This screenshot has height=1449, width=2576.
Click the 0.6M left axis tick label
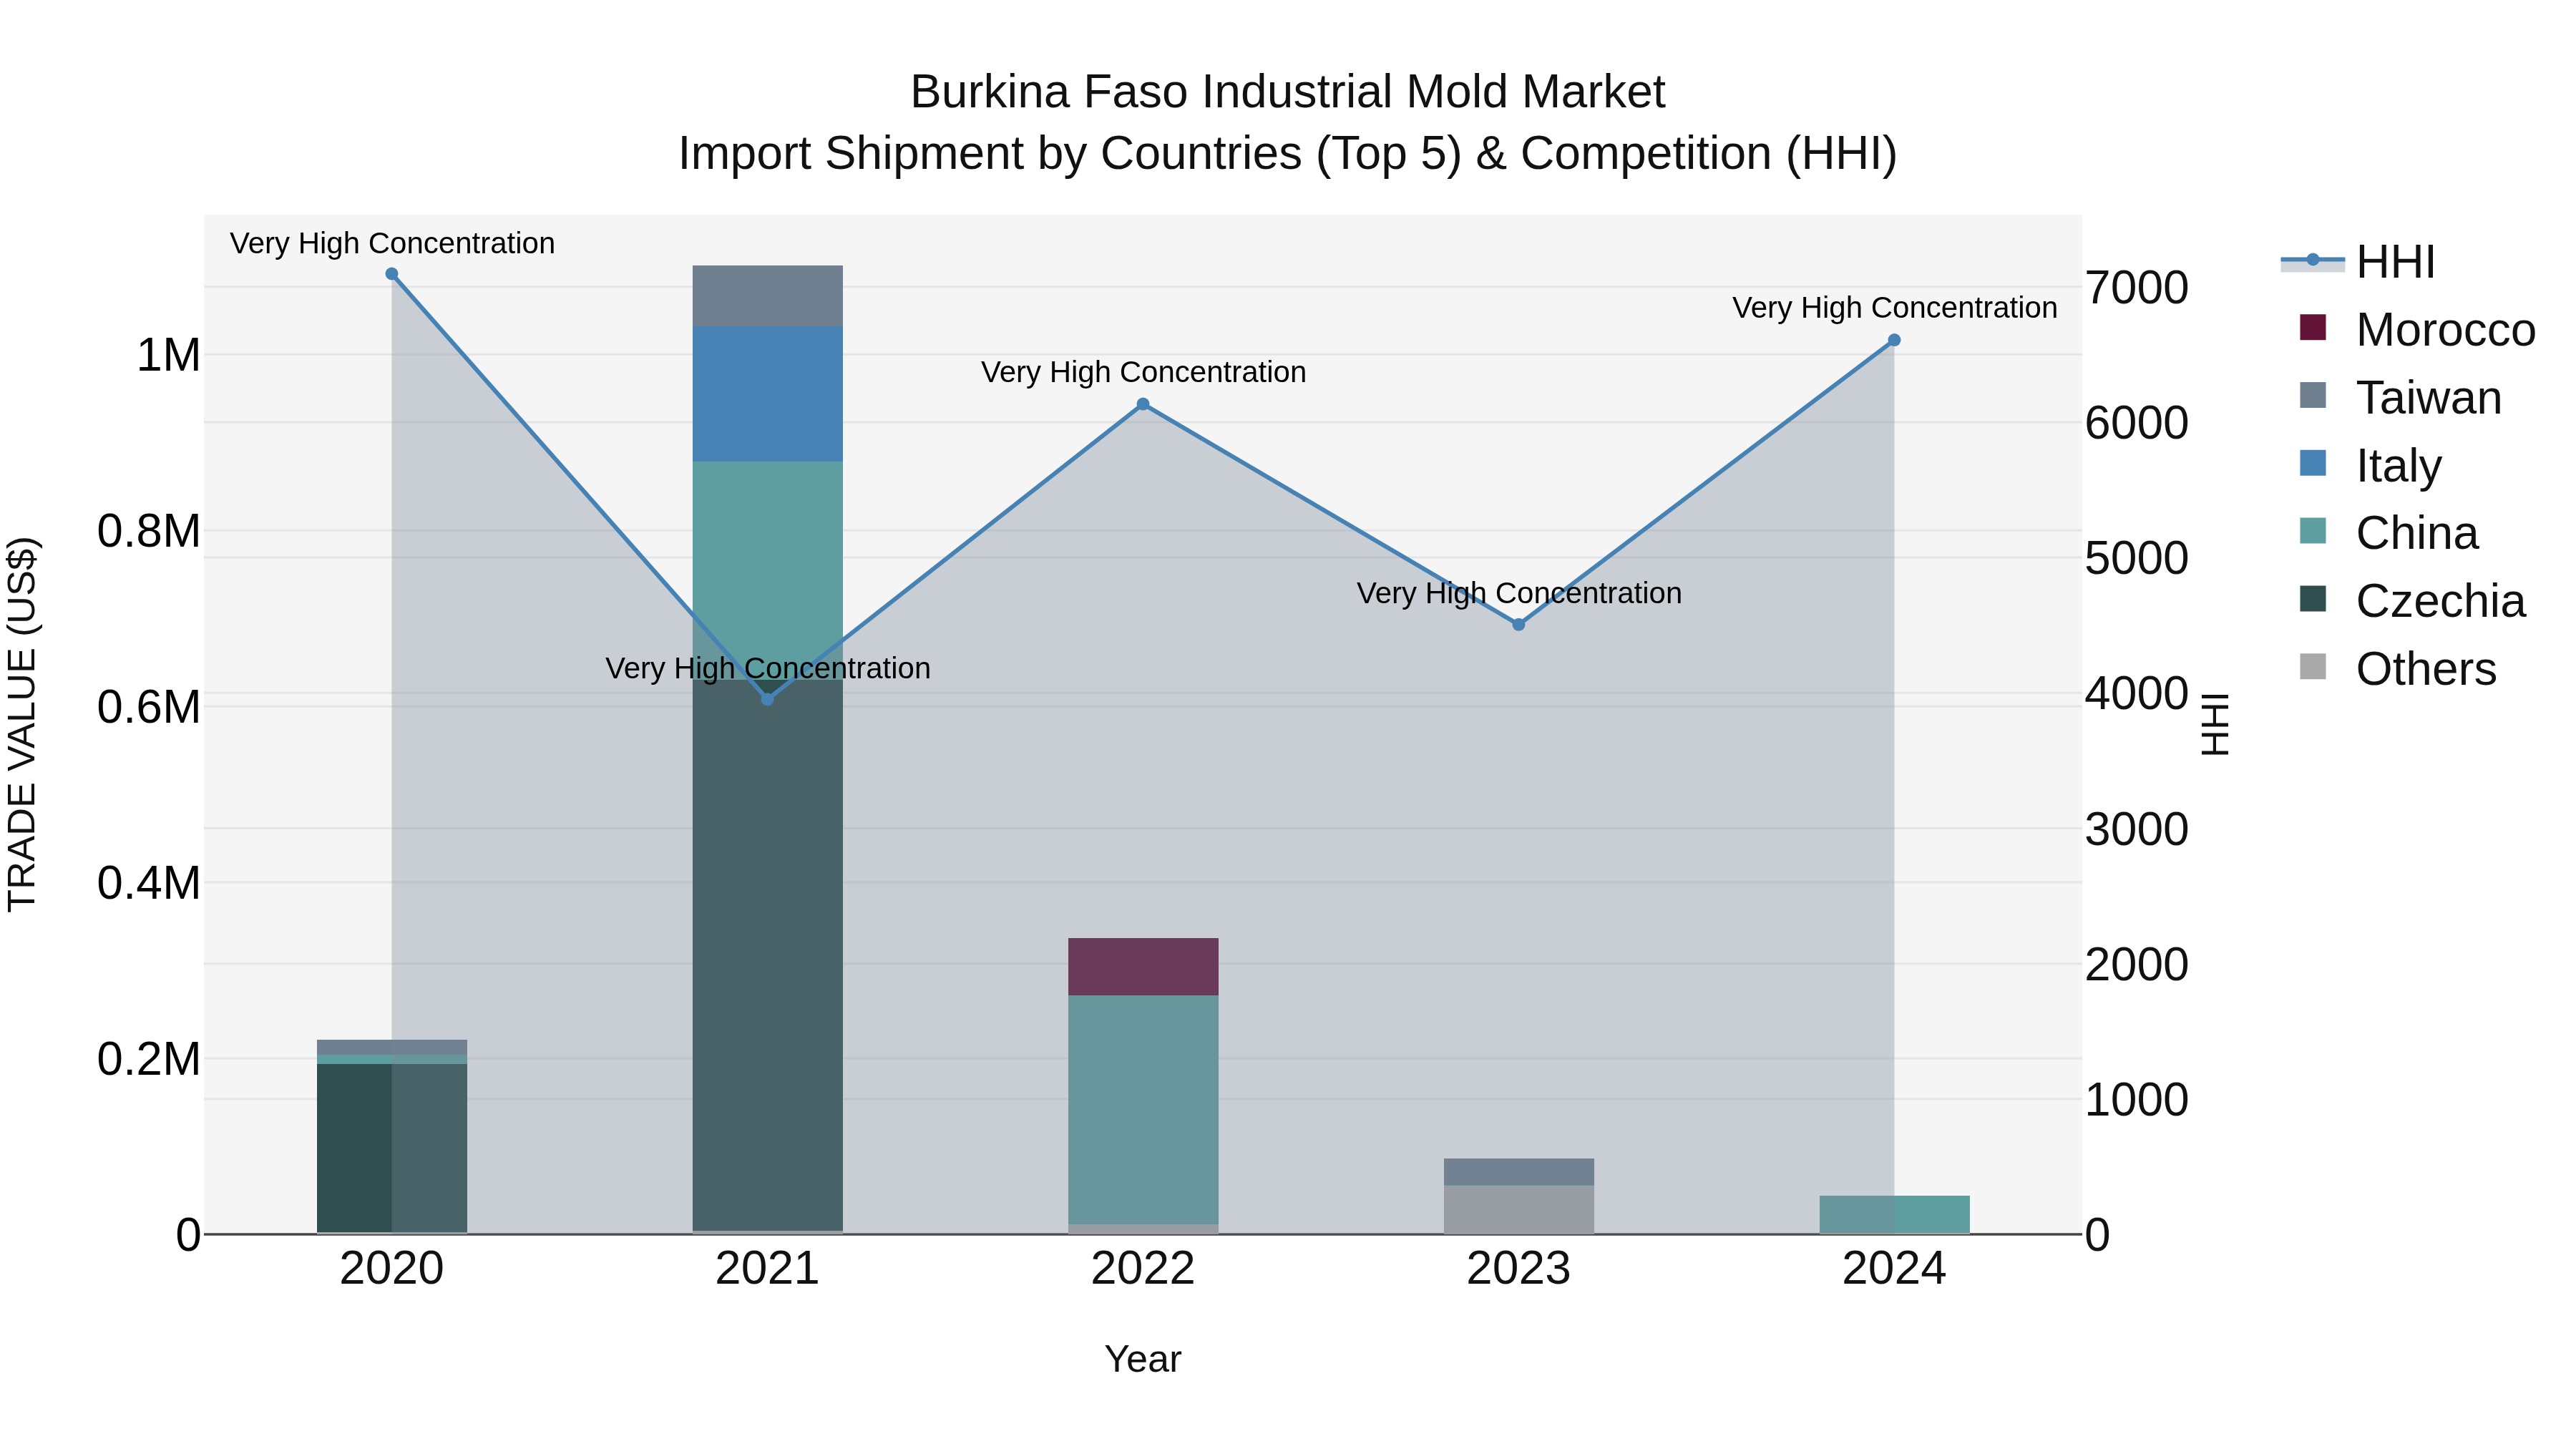coord(149,707)
